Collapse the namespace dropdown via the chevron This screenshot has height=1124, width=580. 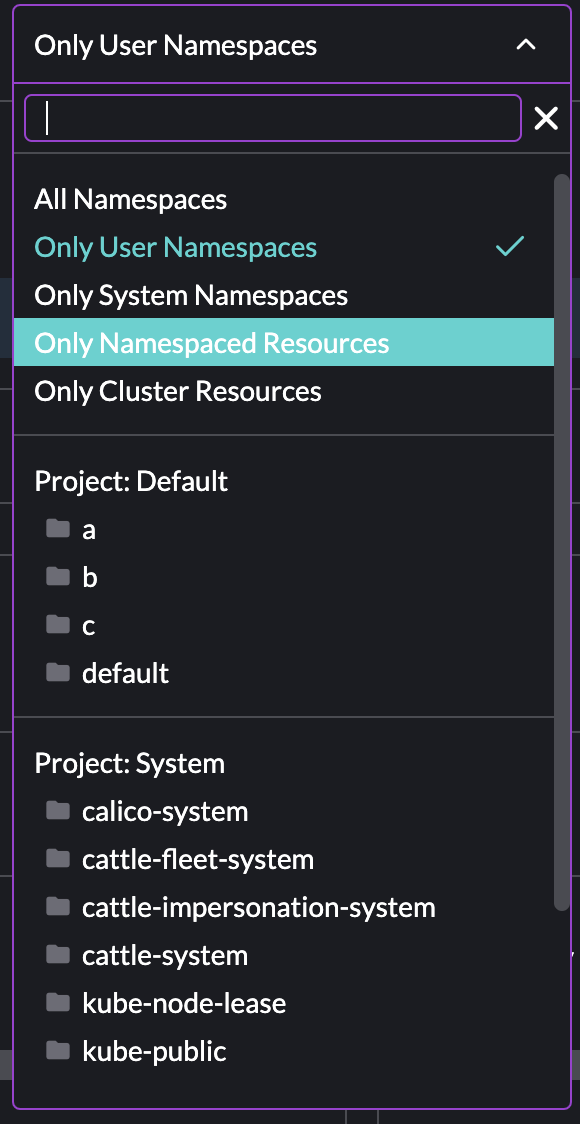(x=526, y=45)
